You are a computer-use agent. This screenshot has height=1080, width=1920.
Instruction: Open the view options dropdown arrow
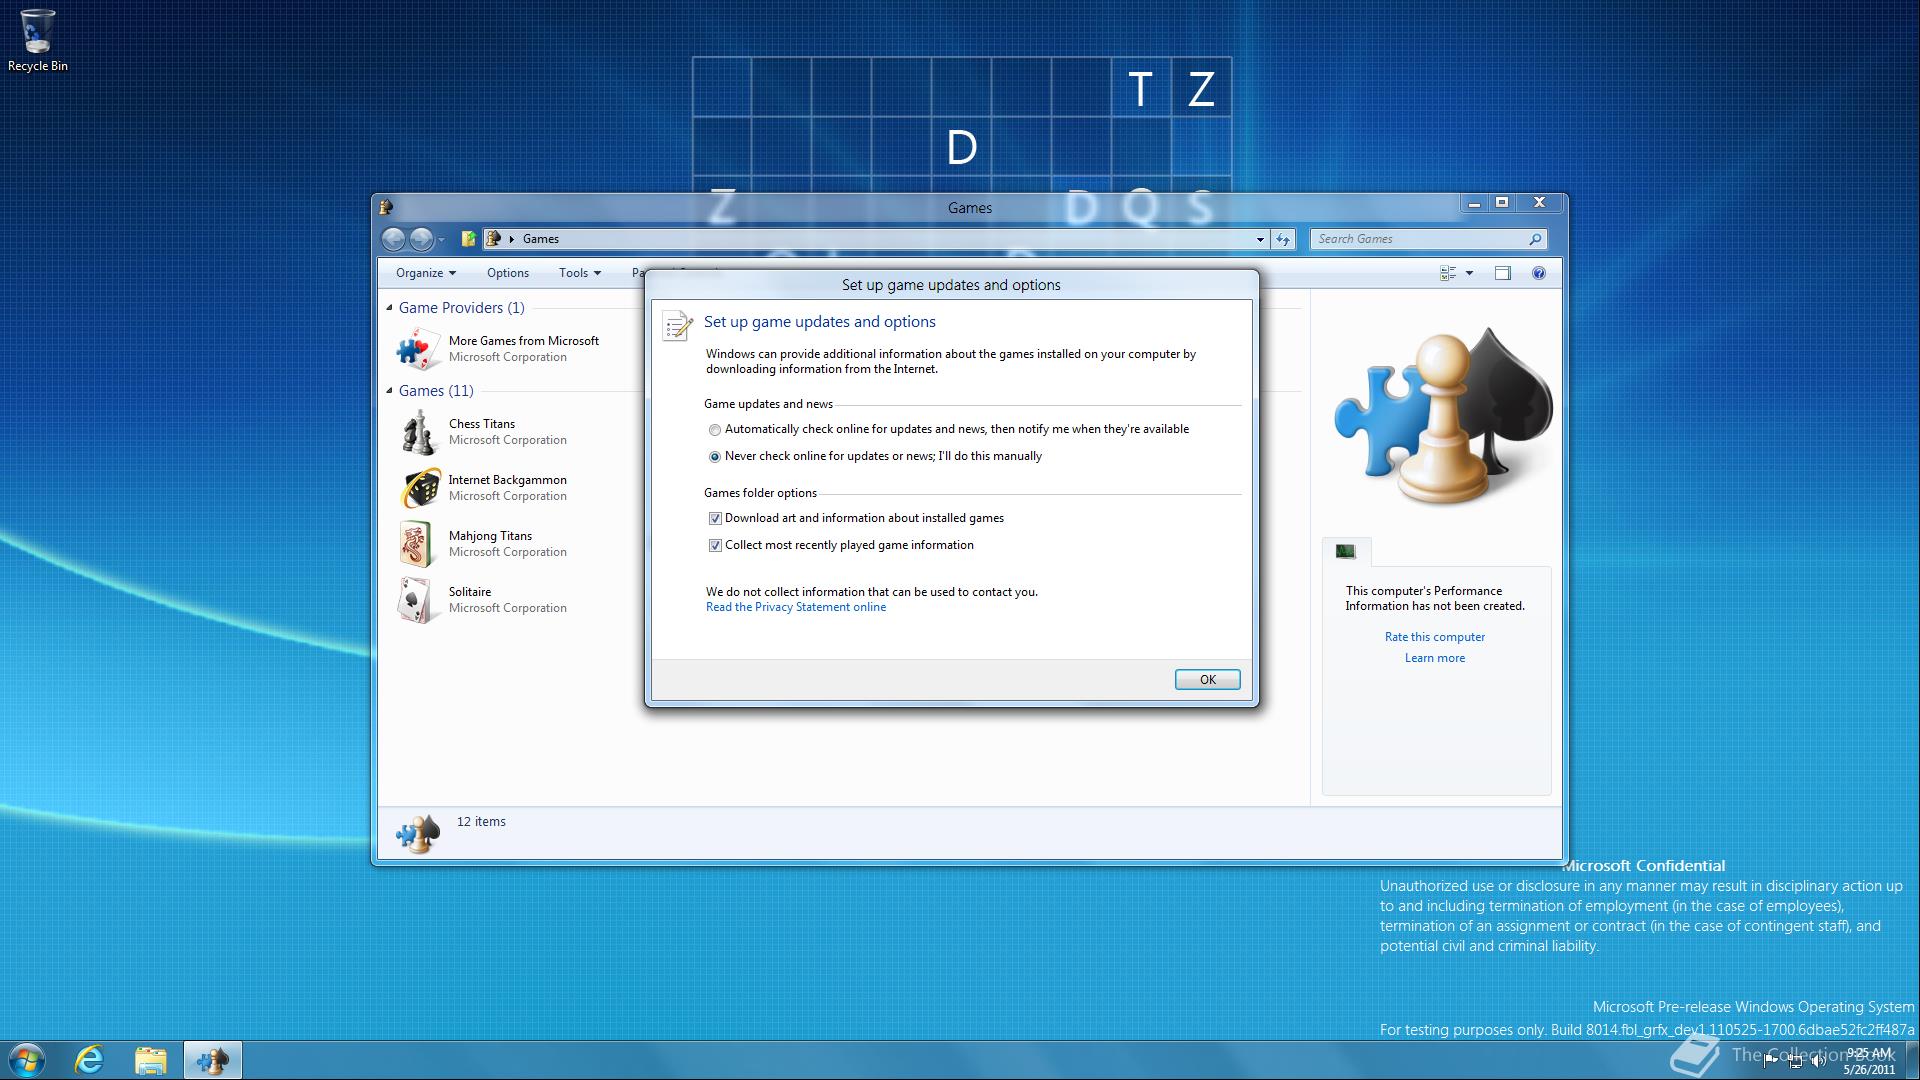point(1469,273)
